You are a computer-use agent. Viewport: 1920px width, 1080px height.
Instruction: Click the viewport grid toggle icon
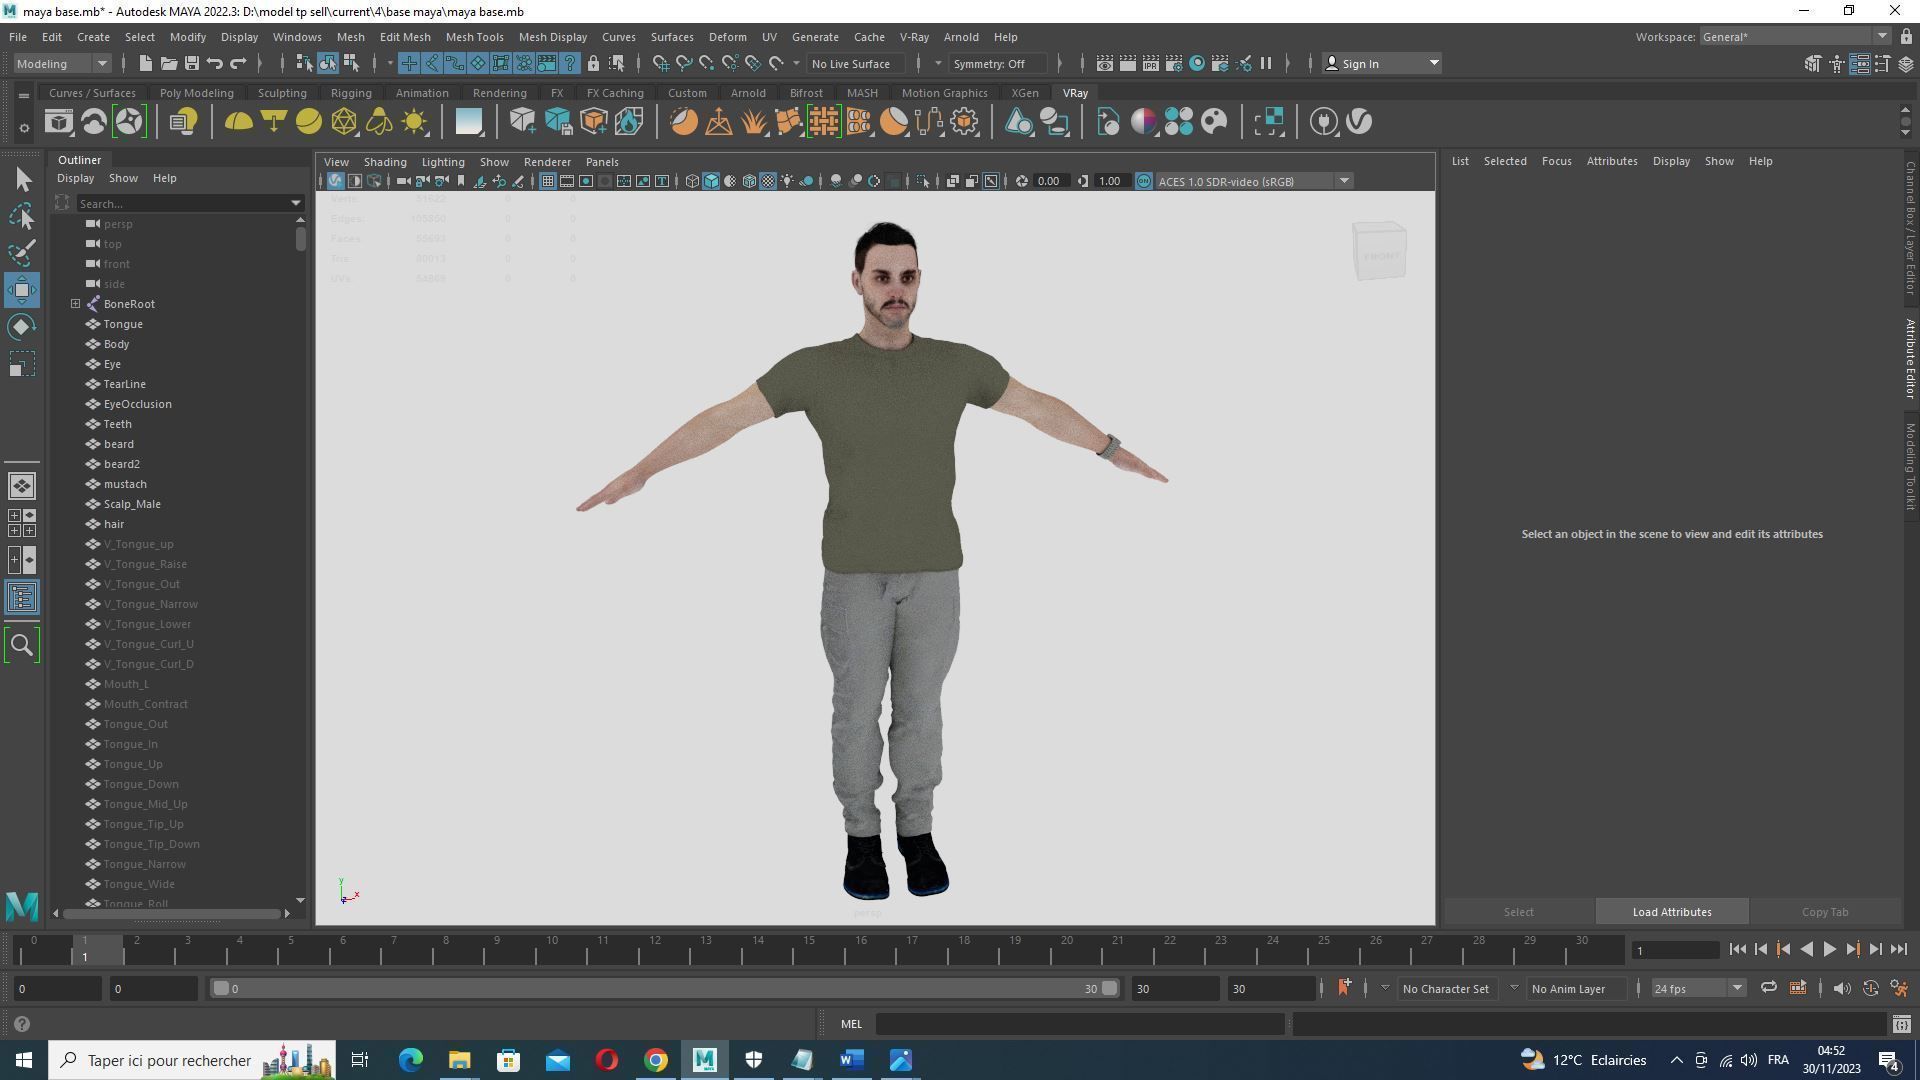(x=548, y=181)
